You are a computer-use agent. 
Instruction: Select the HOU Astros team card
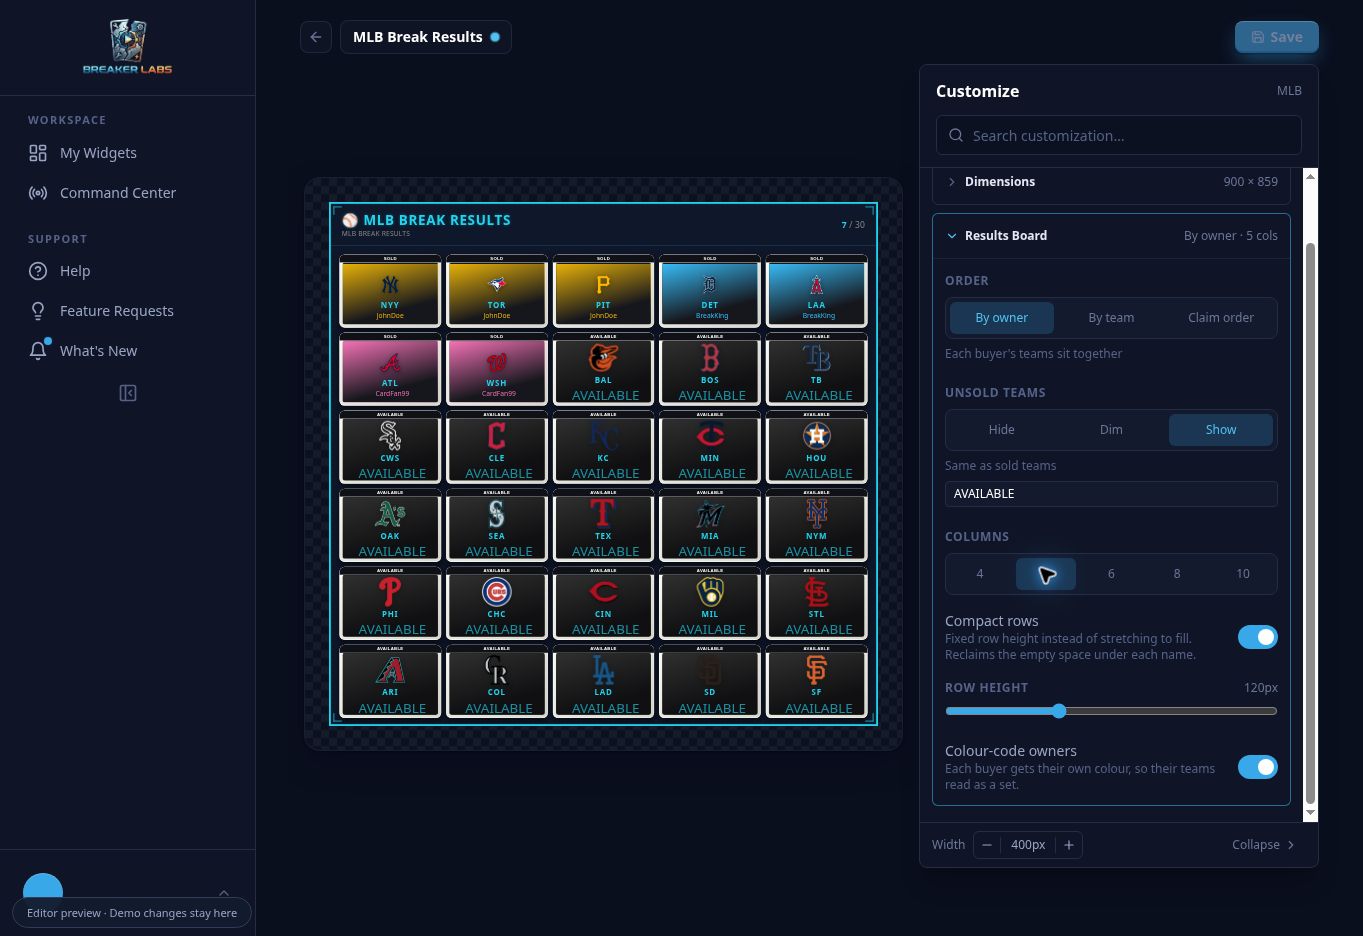pyautogui.click(x=817, y=446)
